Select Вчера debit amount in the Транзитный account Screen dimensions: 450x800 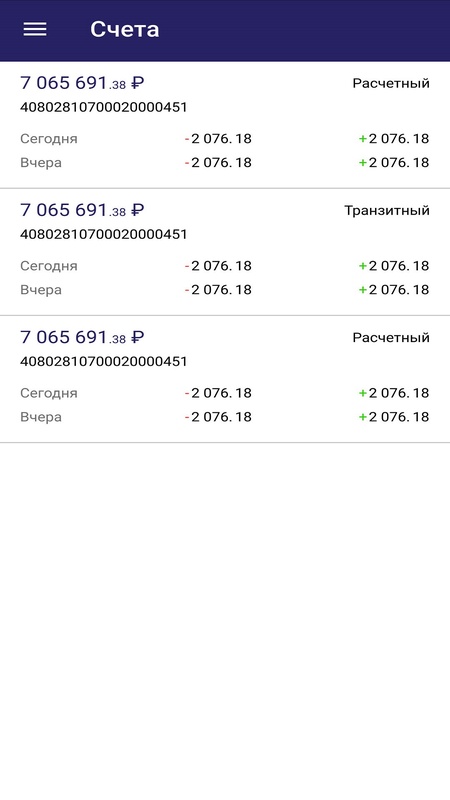pyautogui.click(x=218, y=289)
